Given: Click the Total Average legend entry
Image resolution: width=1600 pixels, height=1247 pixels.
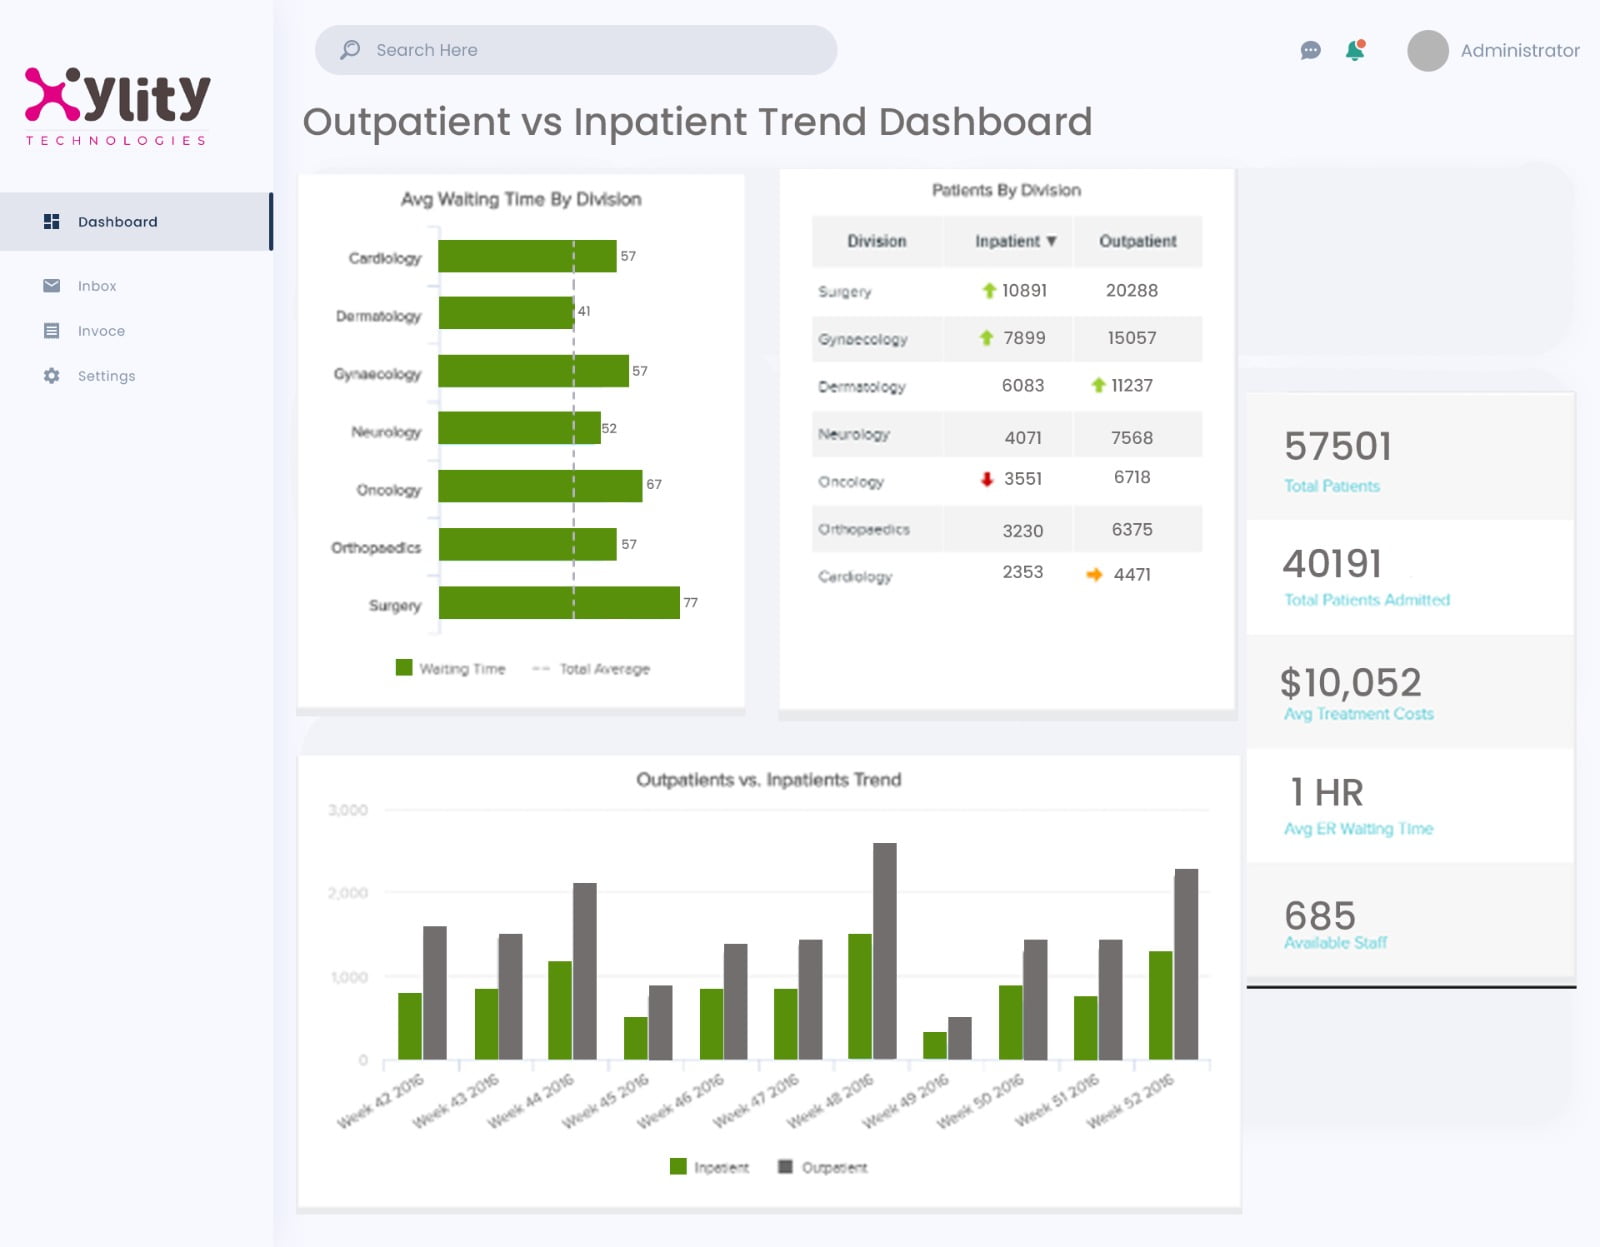Looking at the screenshot, I should click(591, 669).
